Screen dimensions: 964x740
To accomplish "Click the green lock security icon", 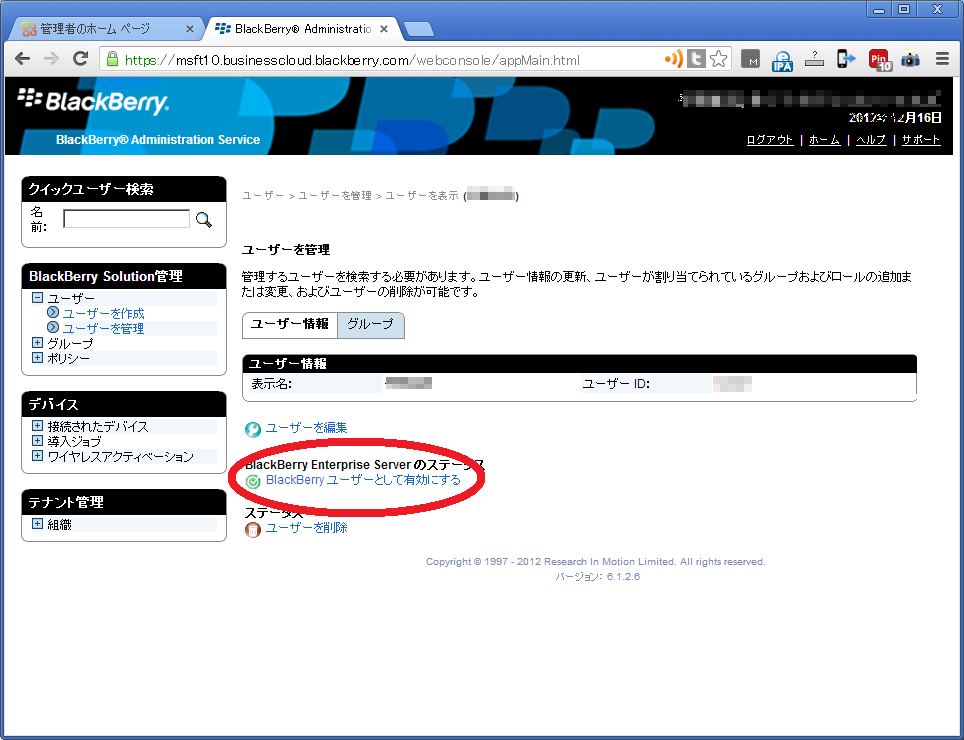I will click(x=112, y=59).
